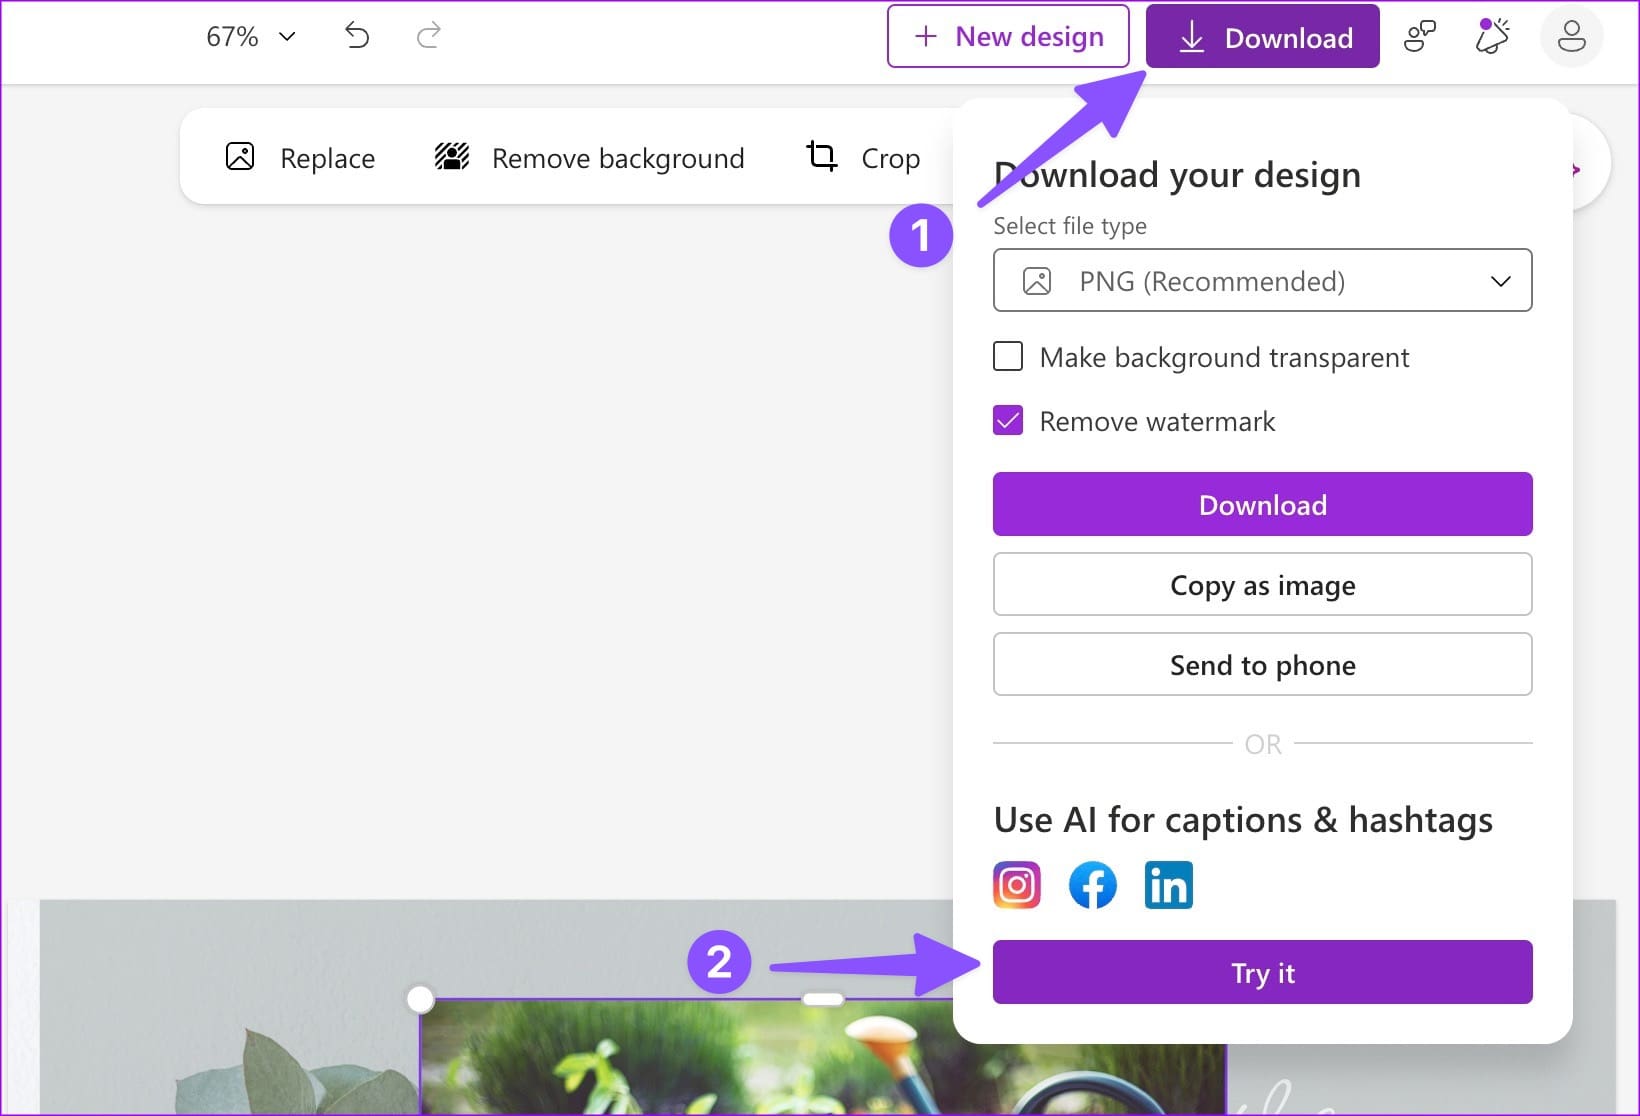
Task: Click the Redo arrow icon
Action: tap(429, 36)
